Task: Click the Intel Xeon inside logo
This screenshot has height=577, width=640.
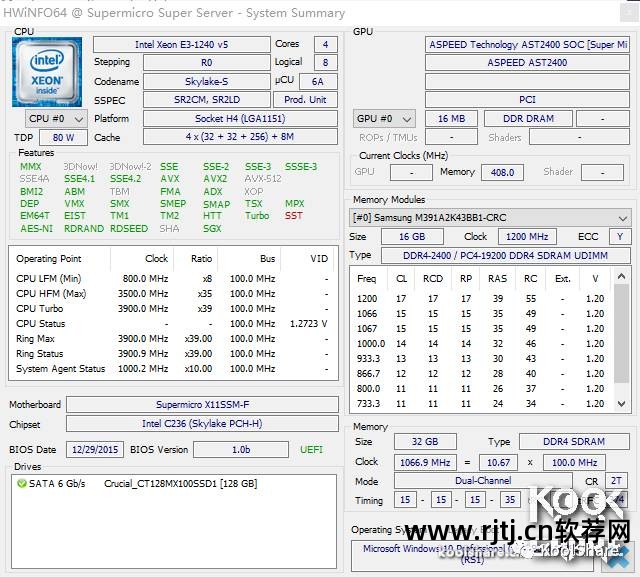Action: pos(47,72)
